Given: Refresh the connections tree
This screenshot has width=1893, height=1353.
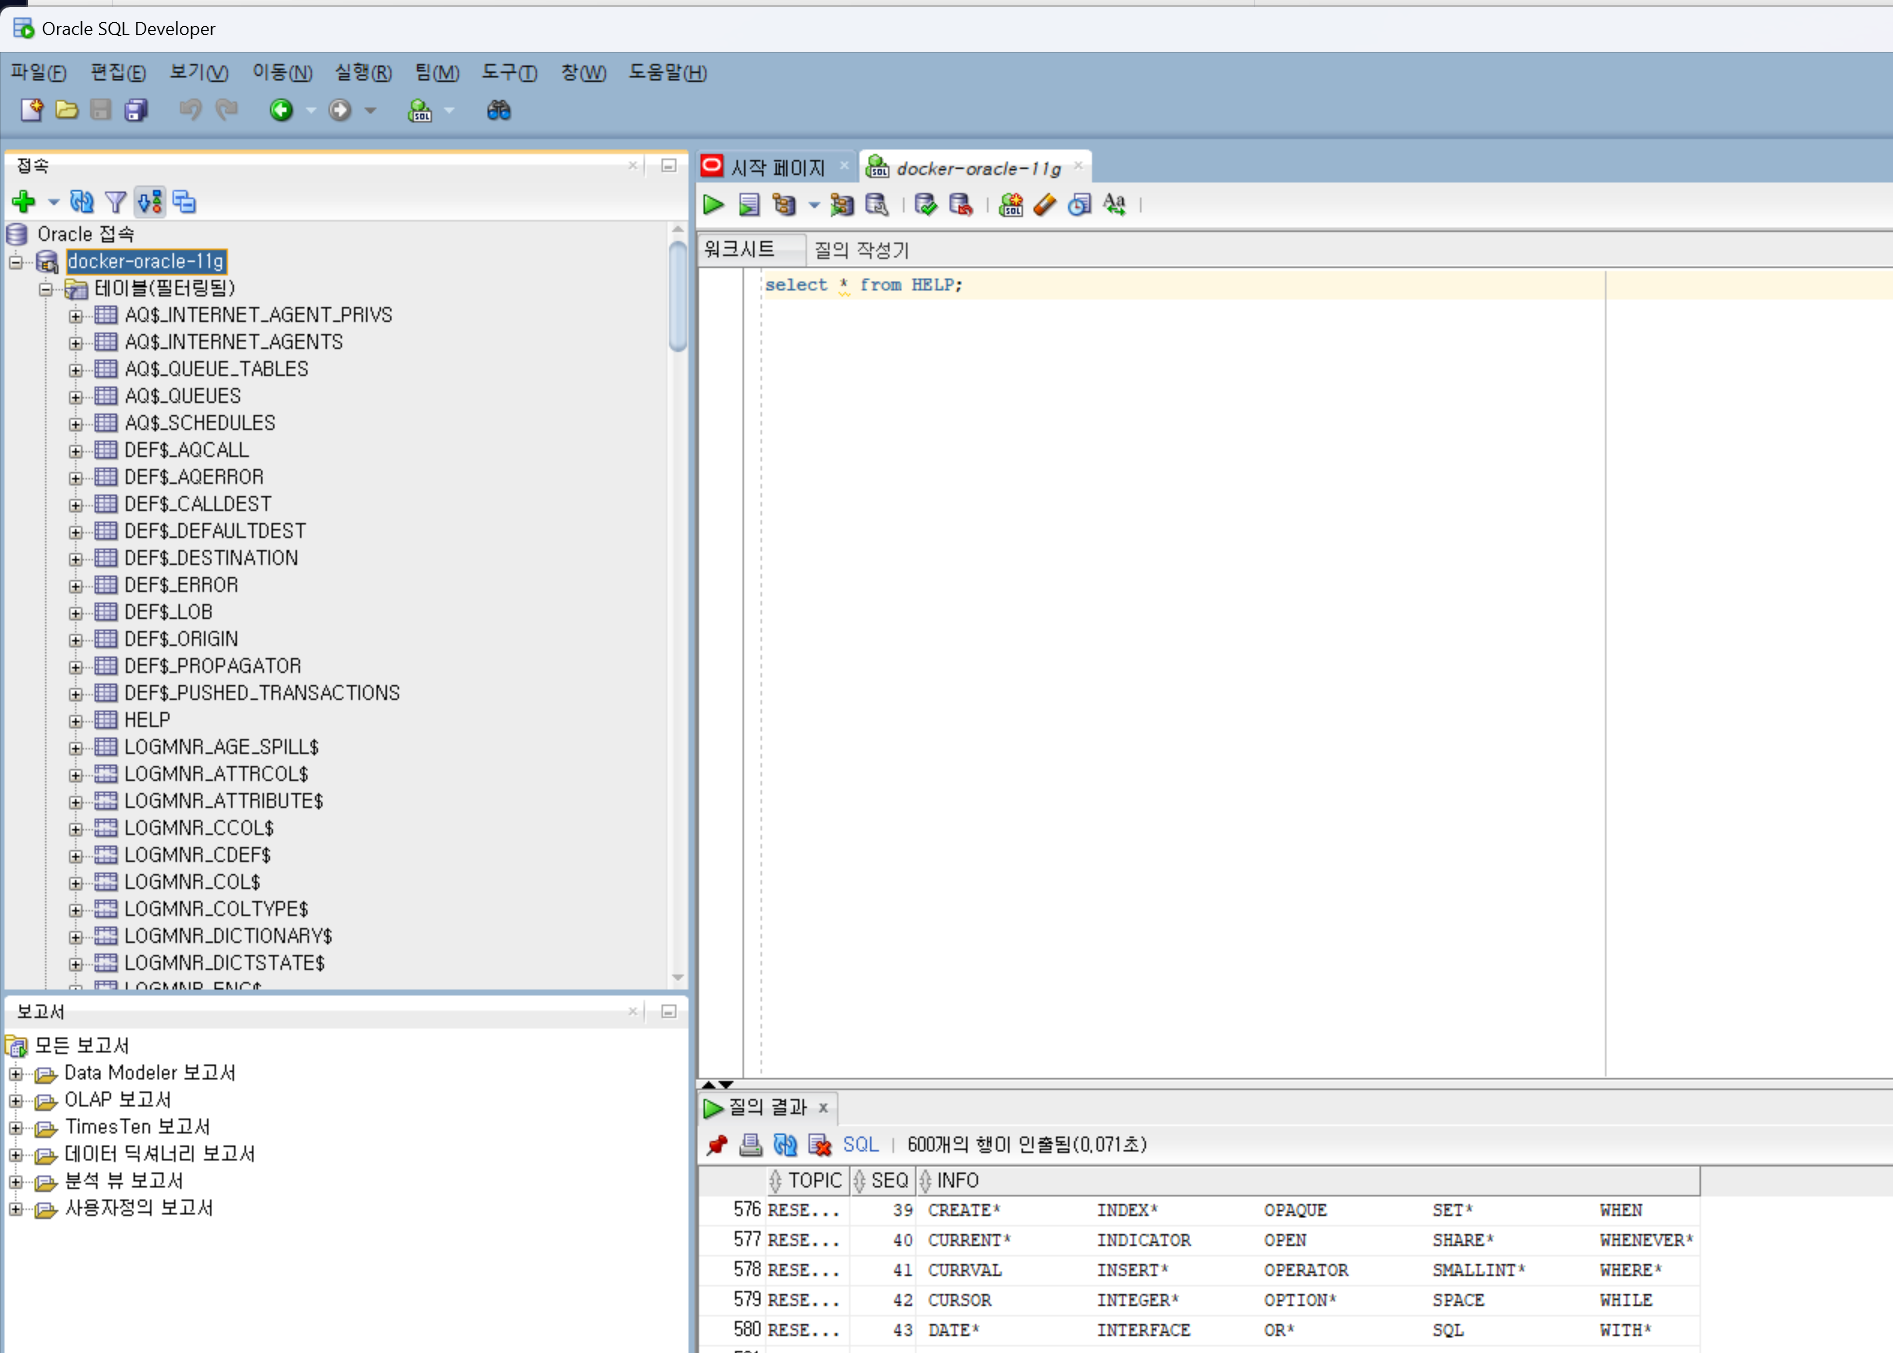Looking at the screenshot, I should click(x=82, y=202).
